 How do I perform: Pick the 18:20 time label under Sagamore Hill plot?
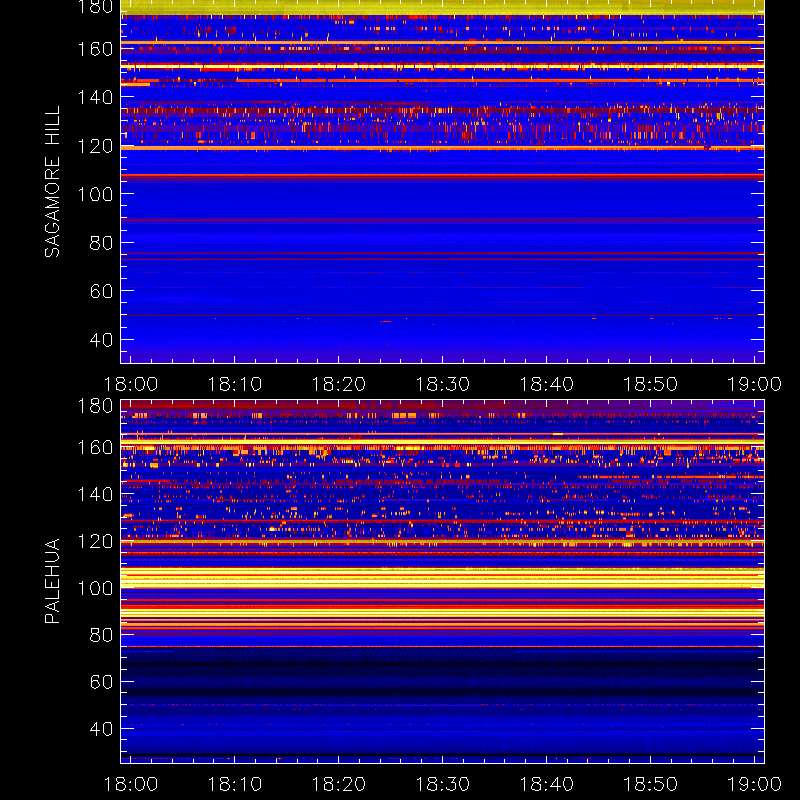click(339, 384)
